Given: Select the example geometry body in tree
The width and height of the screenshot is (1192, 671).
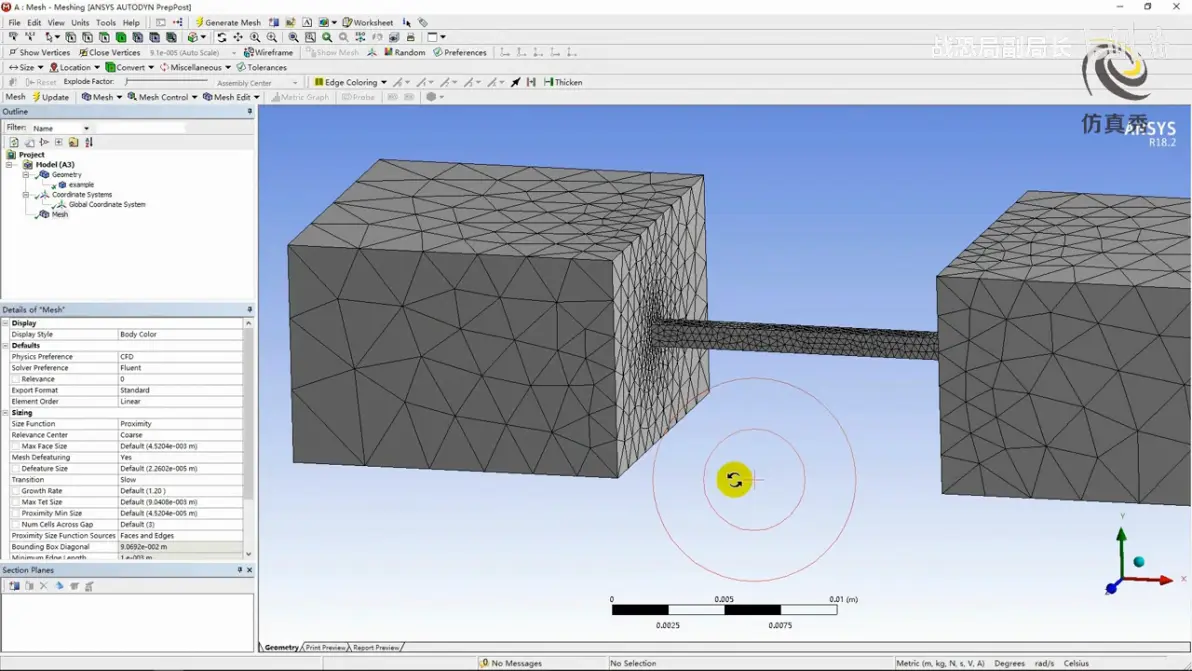Looking at the screenshot, I should pyautogui.click(x=81, y=185).
